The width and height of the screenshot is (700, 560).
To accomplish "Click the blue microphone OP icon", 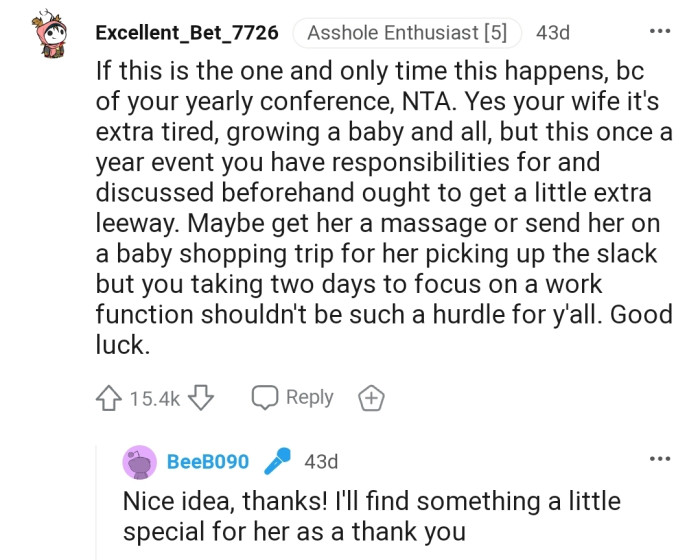I will tap(277, 462).
